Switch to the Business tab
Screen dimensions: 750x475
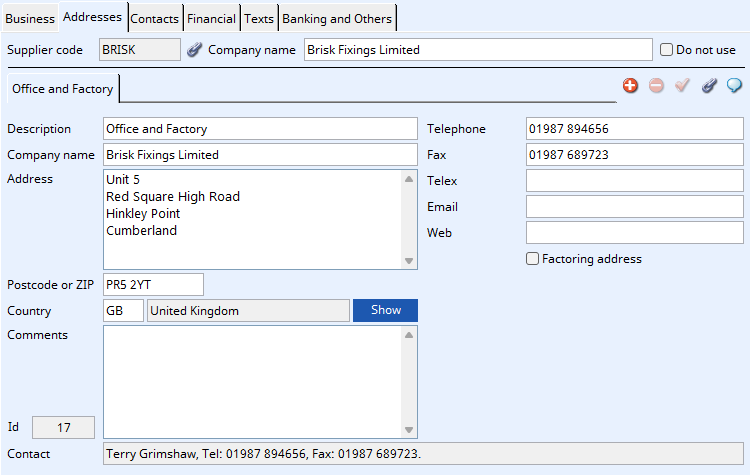click(x=30, y=19)
